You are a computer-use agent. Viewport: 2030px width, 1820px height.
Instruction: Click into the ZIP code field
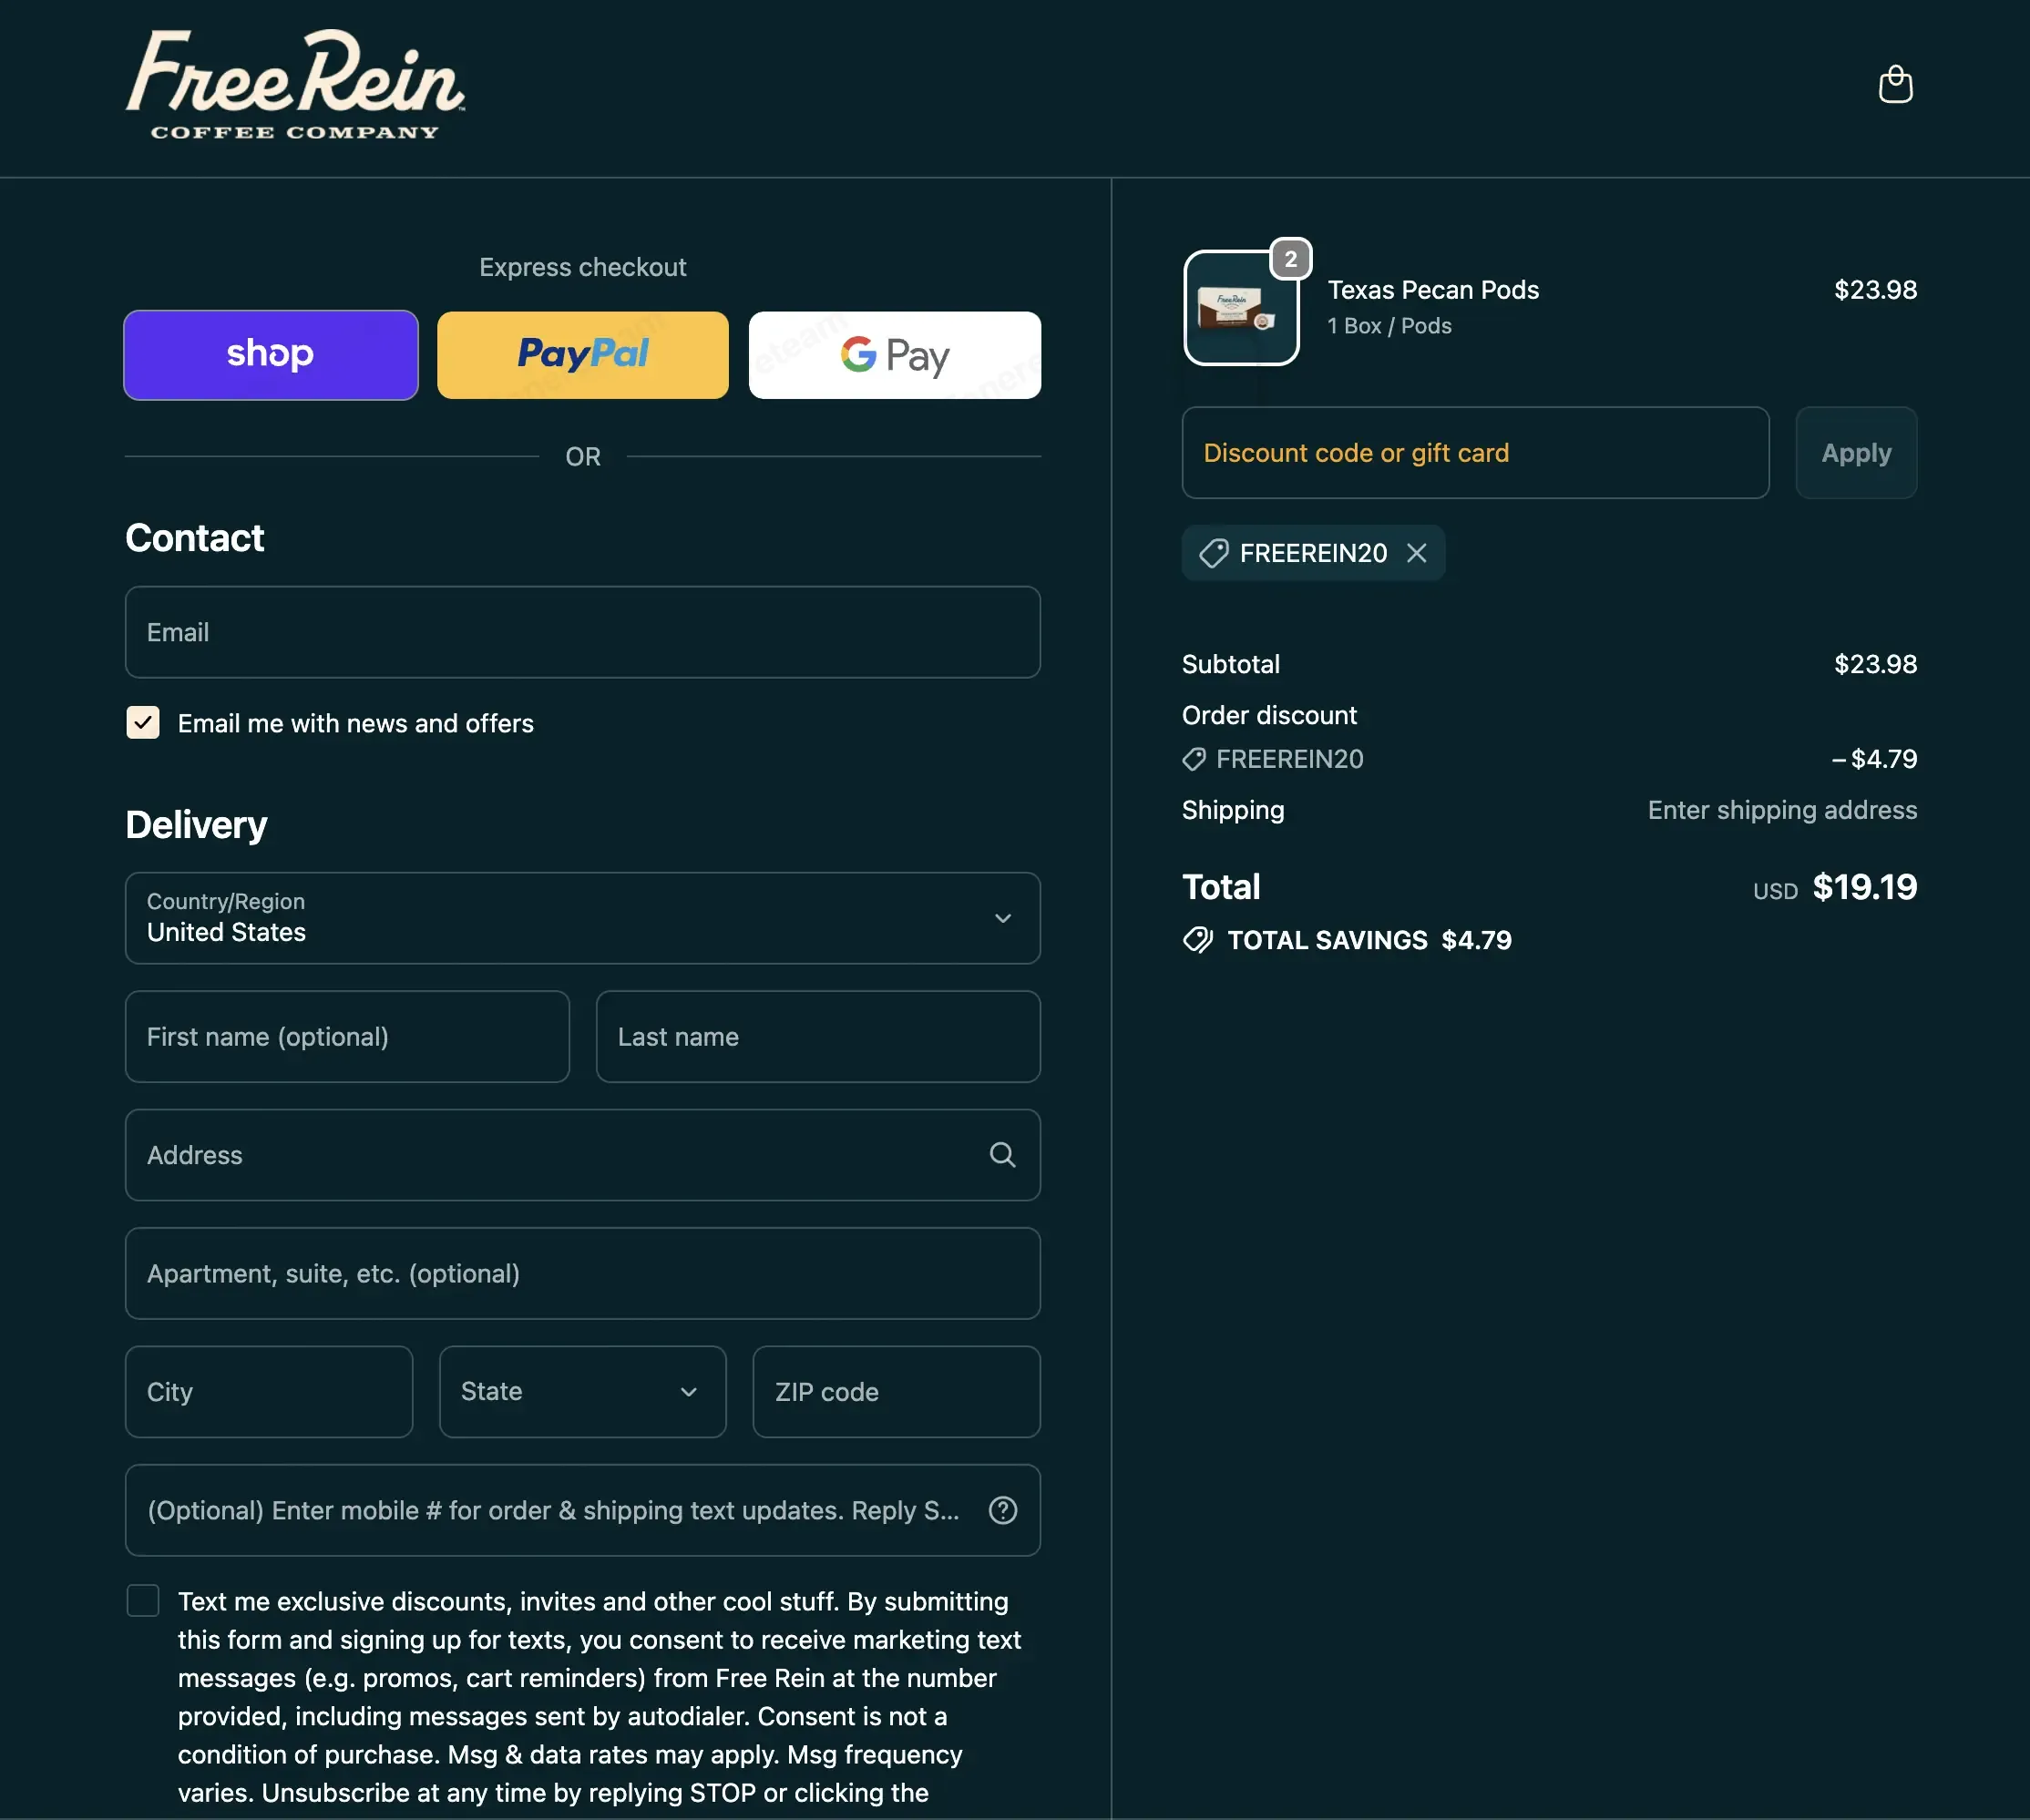896,1392
